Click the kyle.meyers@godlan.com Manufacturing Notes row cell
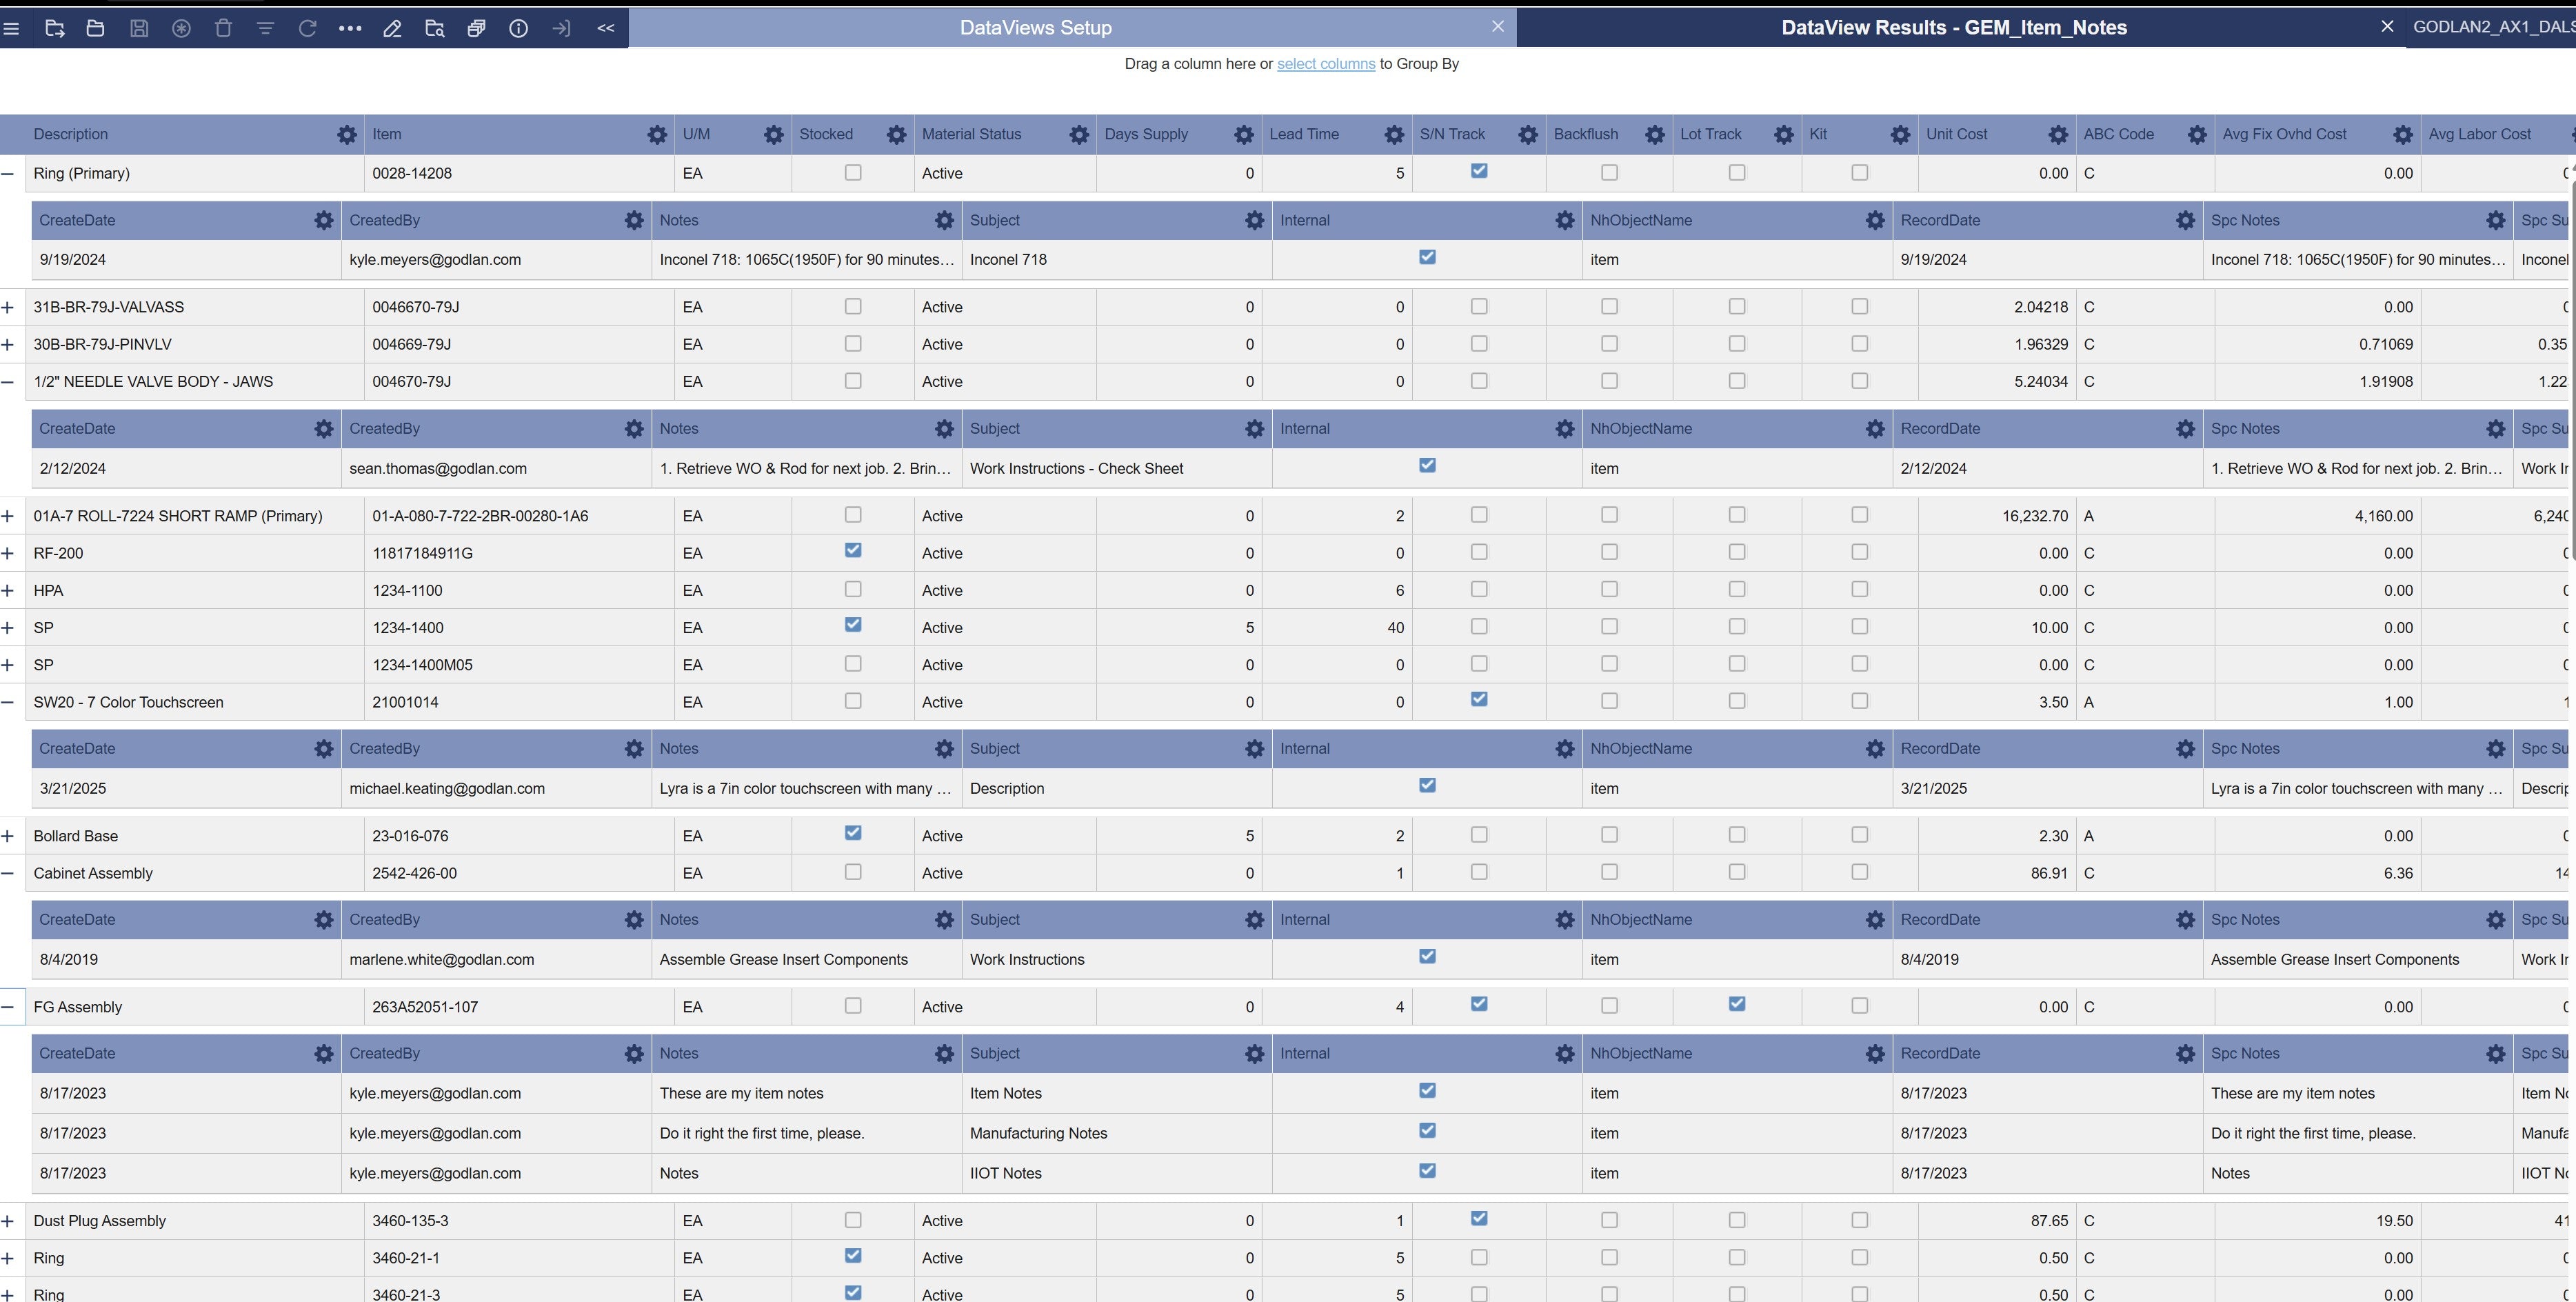This screenshot has width=2576, height=1302. click(x=435, y=1133)
